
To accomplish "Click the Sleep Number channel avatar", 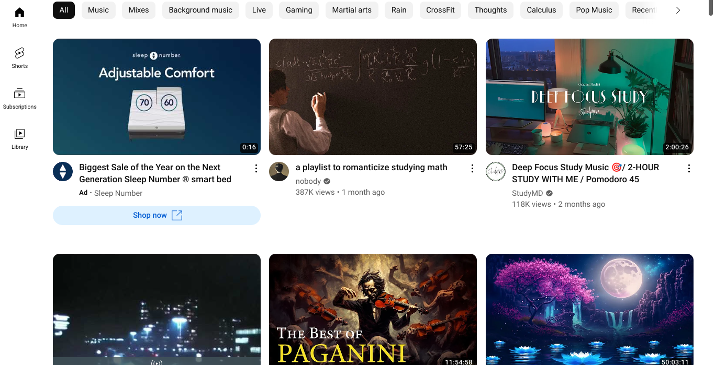I will click(63, 172).
